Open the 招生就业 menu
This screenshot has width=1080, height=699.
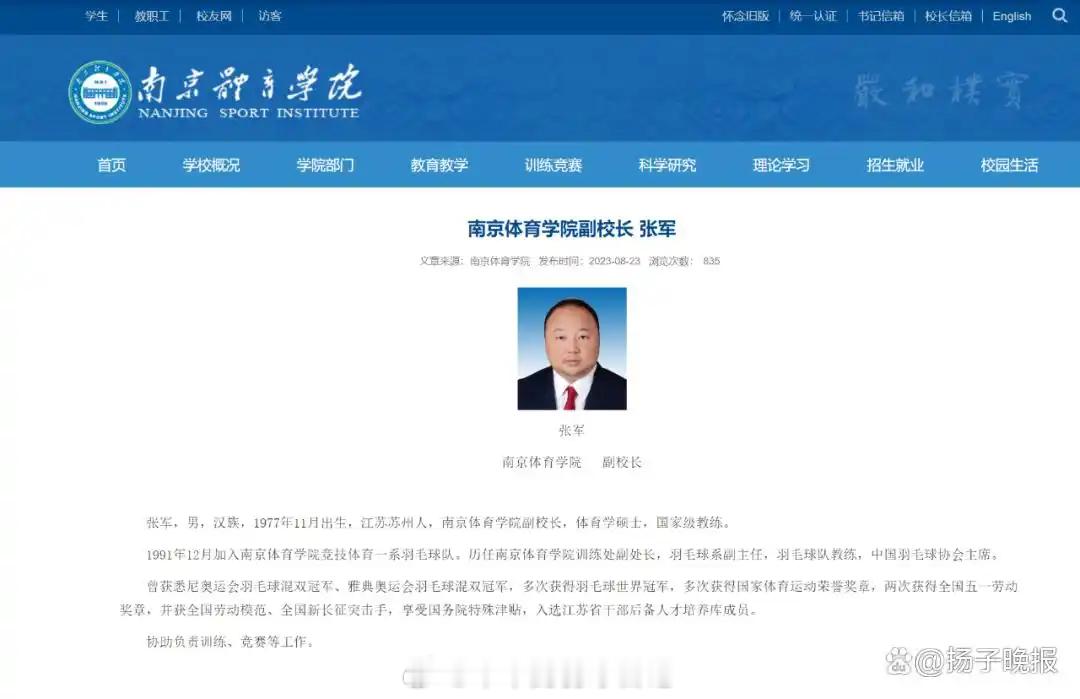click(895, 165)
